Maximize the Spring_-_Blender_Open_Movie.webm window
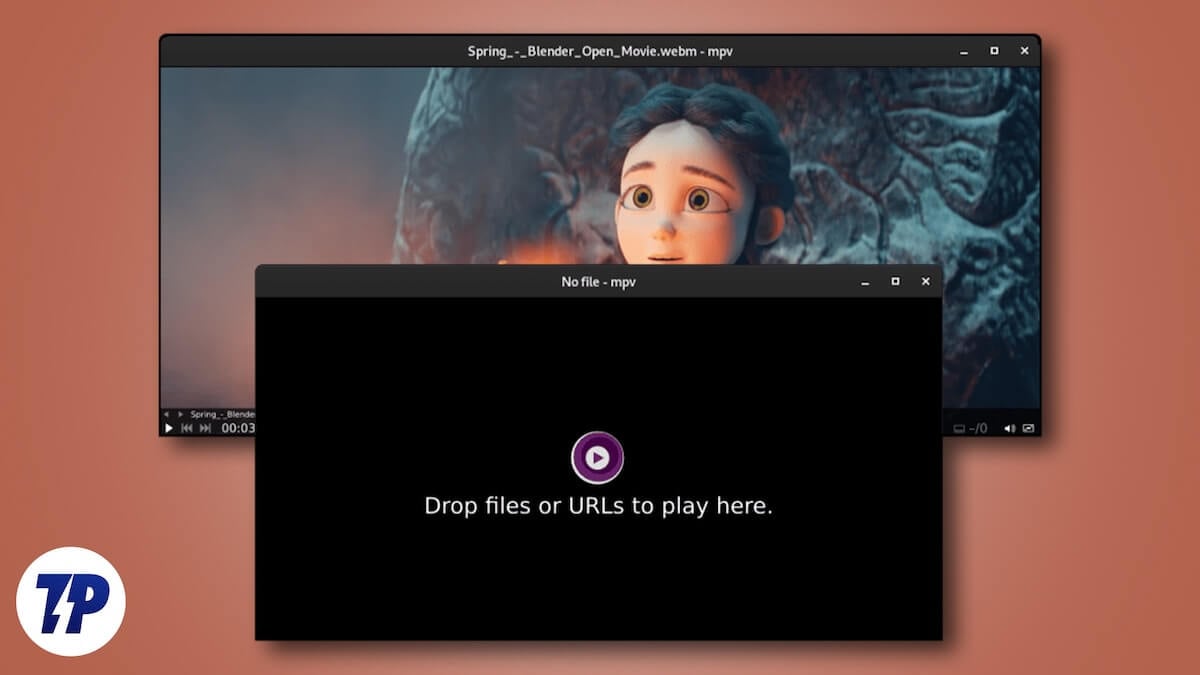1200x675 pixels. tap(994, 51)
